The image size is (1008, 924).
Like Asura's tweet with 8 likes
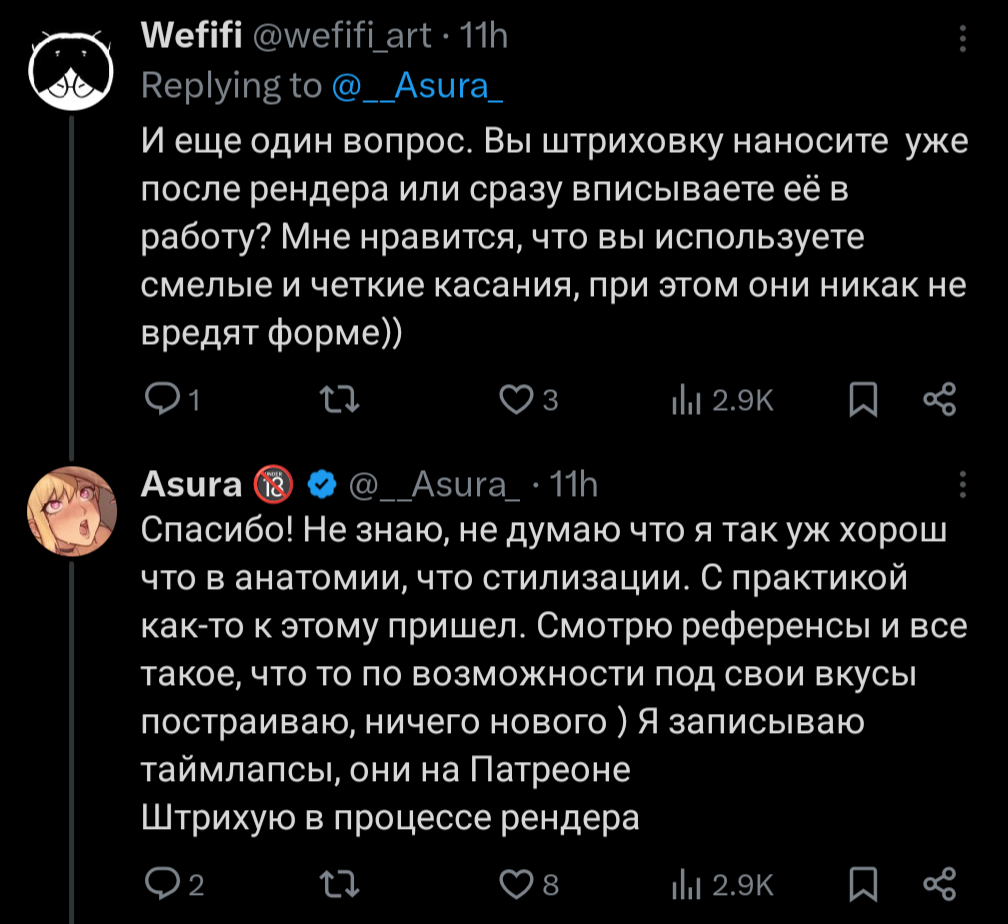point(514,883)
